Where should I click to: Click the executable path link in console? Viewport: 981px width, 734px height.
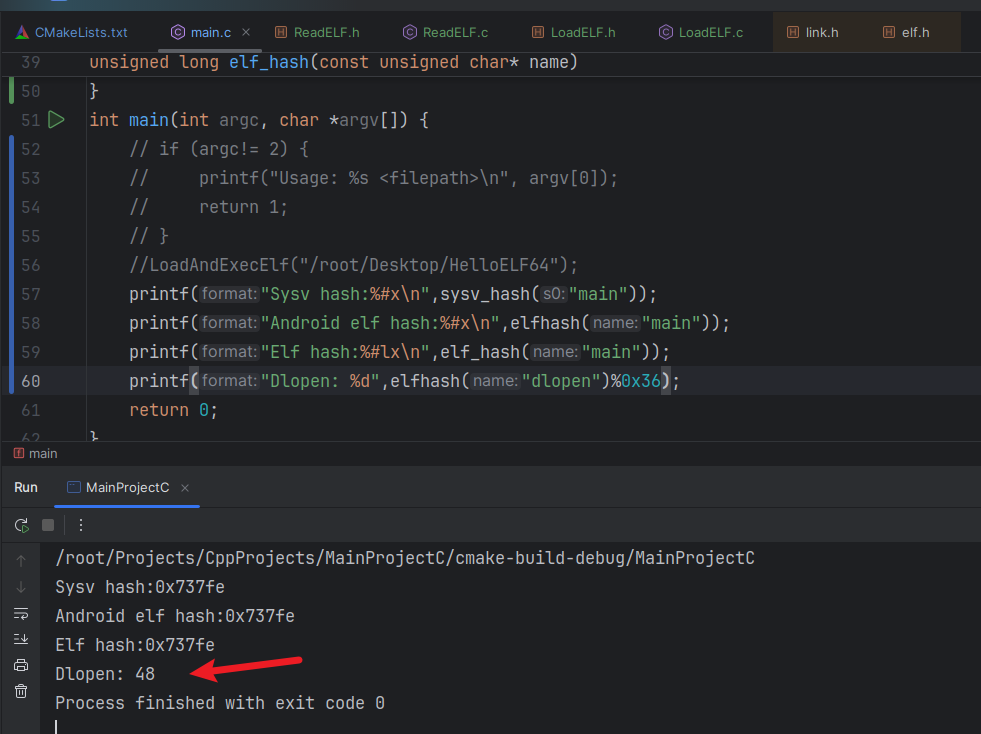(x=405, y=558)
